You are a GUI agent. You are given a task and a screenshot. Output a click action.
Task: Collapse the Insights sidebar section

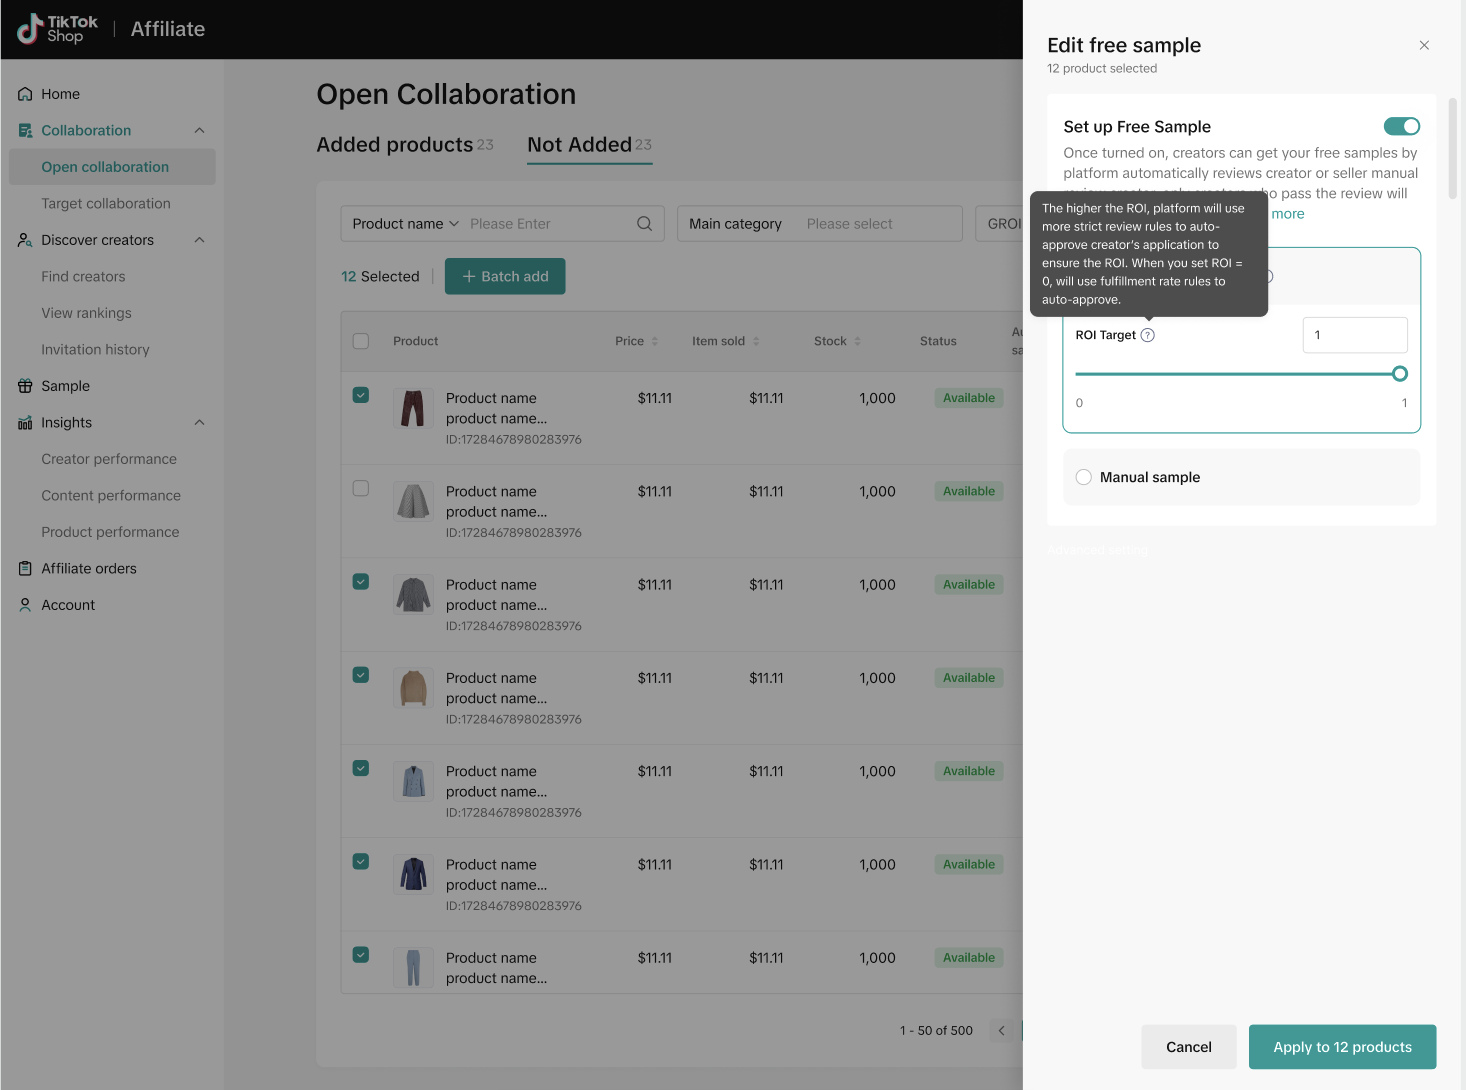point(199,423)
